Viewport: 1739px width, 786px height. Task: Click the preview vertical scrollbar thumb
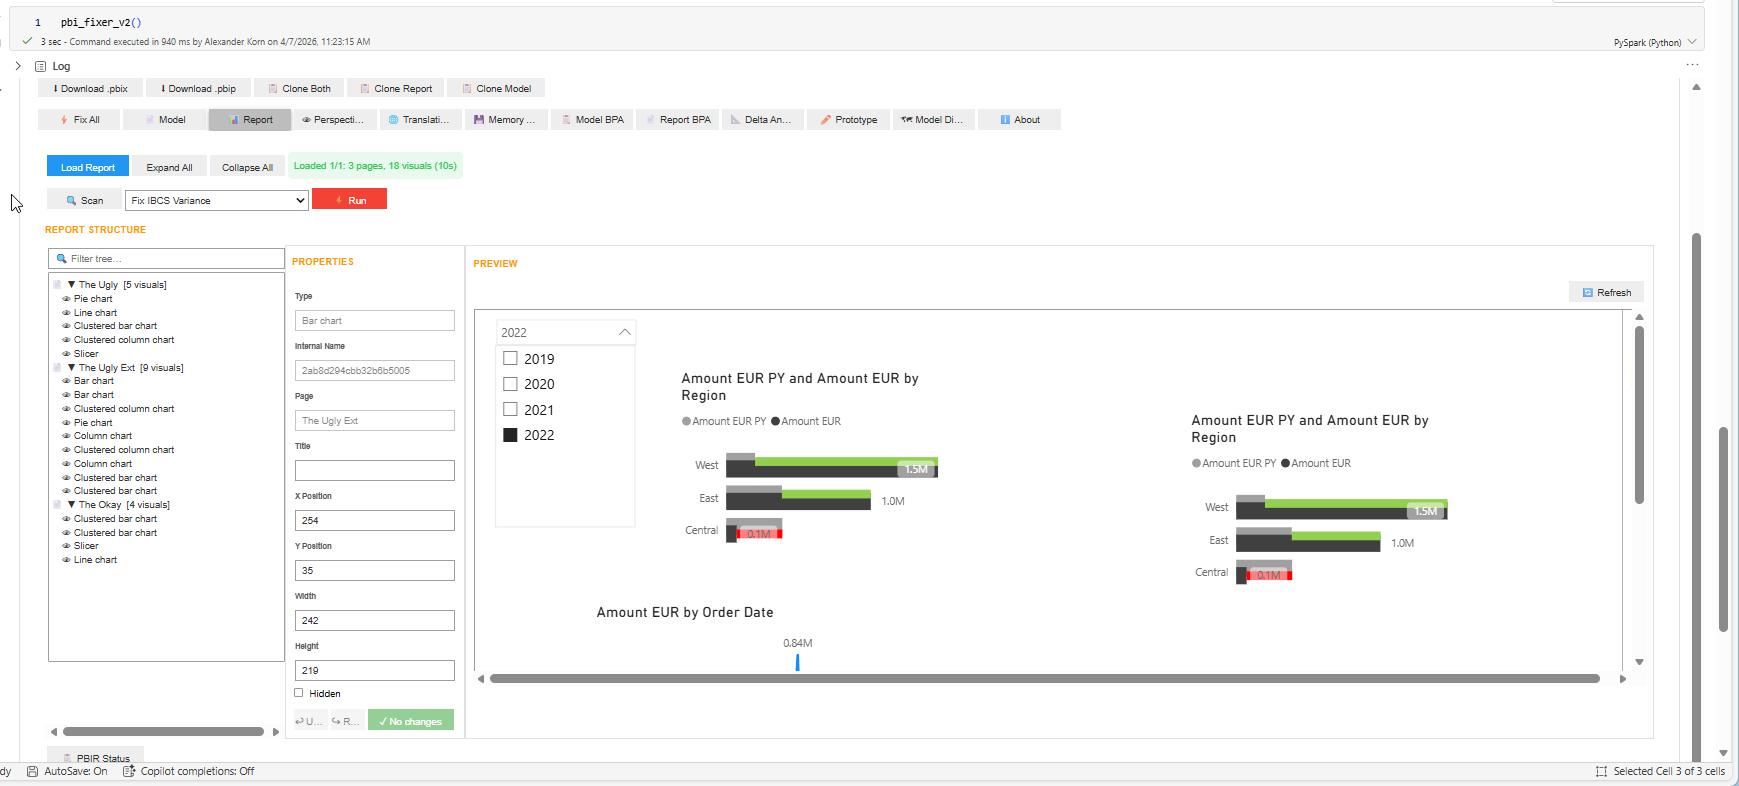tap(1639, 414)
